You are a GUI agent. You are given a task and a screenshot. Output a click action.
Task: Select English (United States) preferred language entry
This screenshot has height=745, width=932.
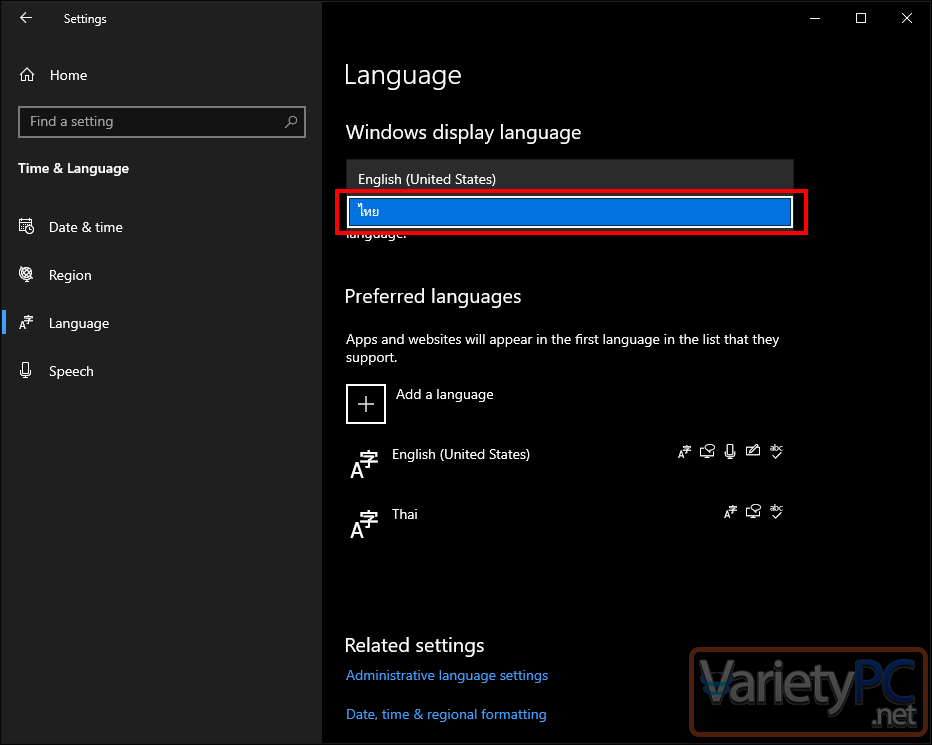(567, 462)
